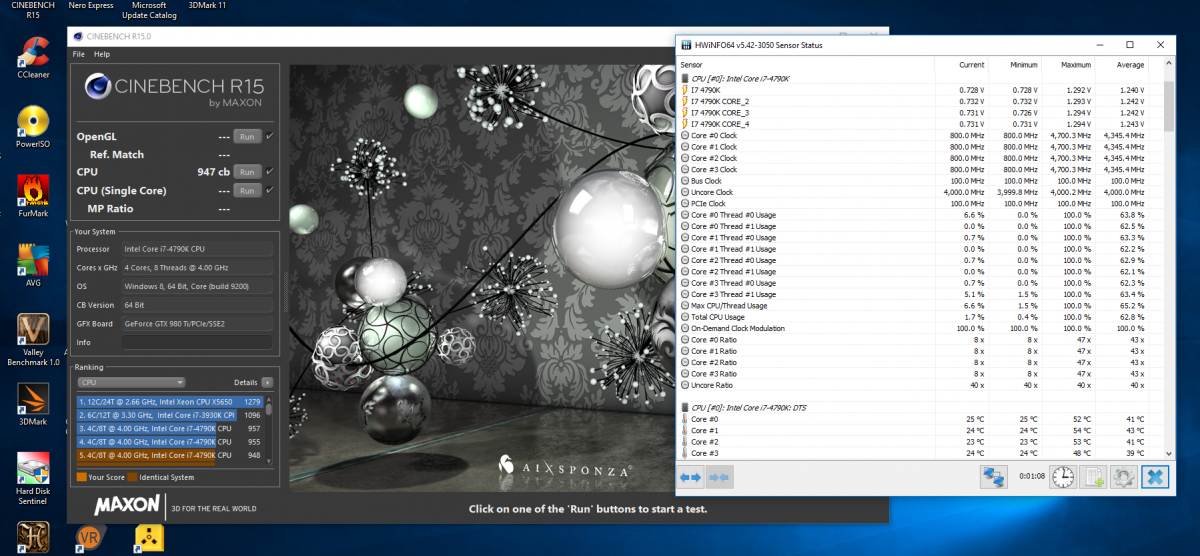
Task: Select ranking entry Intel Xeon CPU X5650
Action: point(168,402)
